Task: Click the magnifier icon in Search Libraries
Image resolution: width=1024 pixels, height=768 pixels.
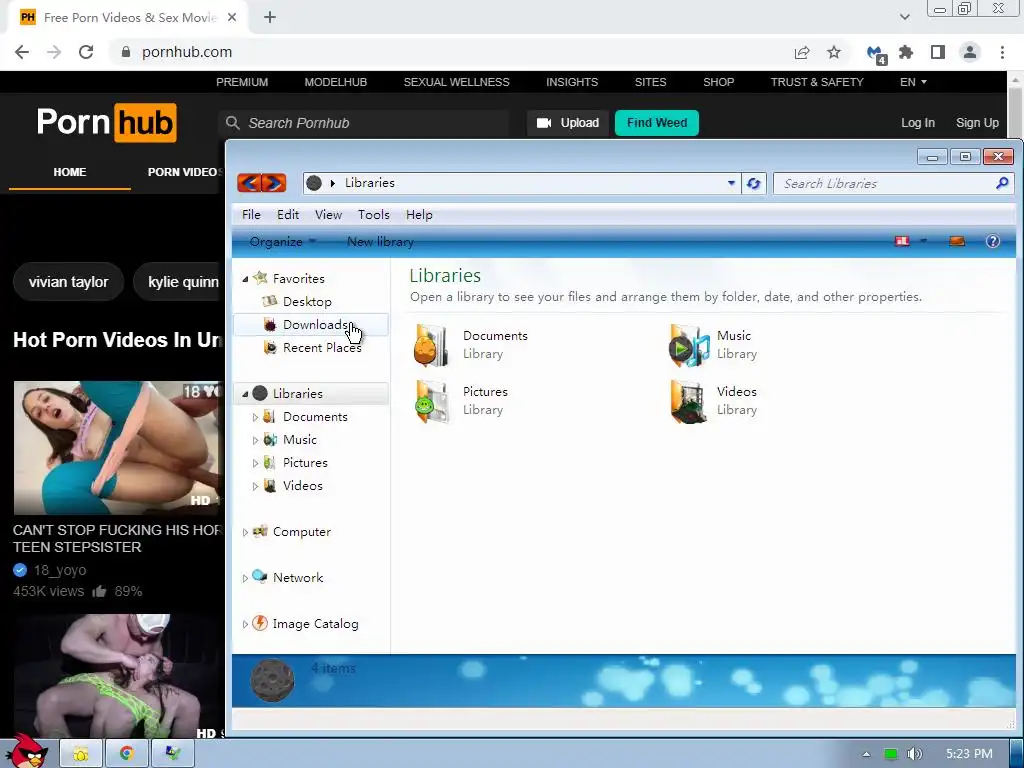Action: 1002,184
